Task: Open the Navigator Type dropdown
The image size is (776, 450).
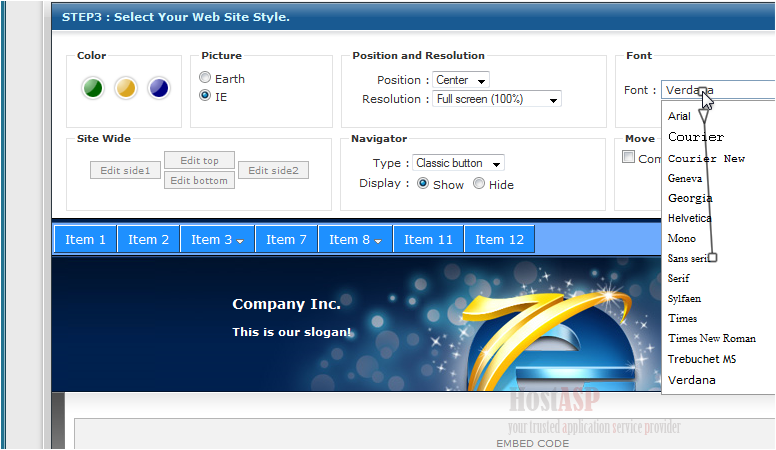Action: 458,163
